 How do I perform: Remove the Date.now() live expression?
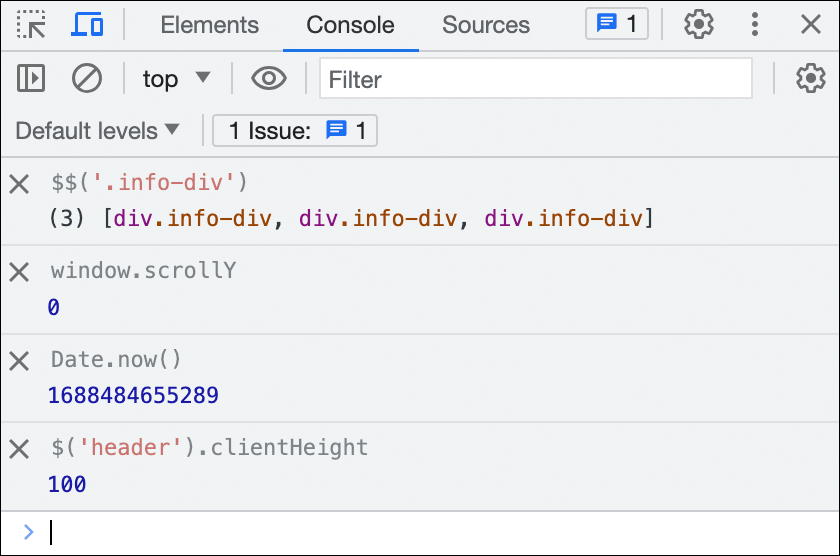[x=19, y=361]
